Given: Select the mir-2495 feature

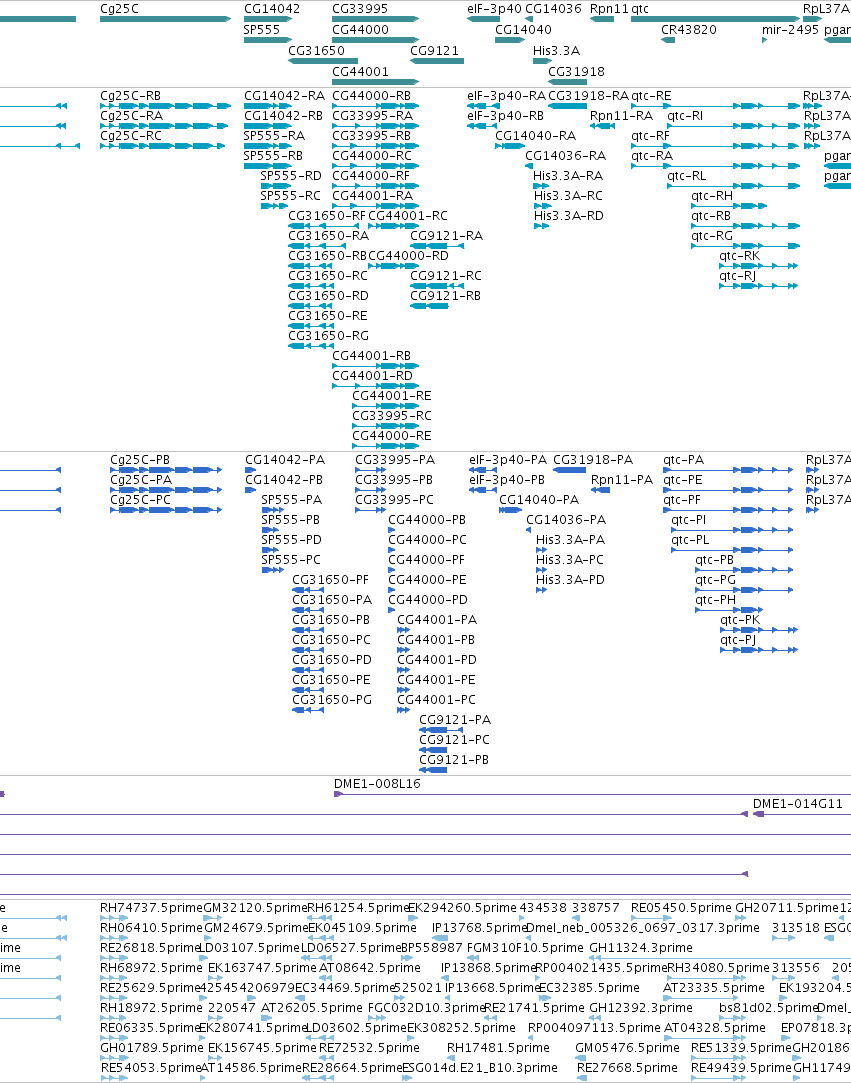Looking at the screenshot, I should pyautogui.click(x=790, y=30).
